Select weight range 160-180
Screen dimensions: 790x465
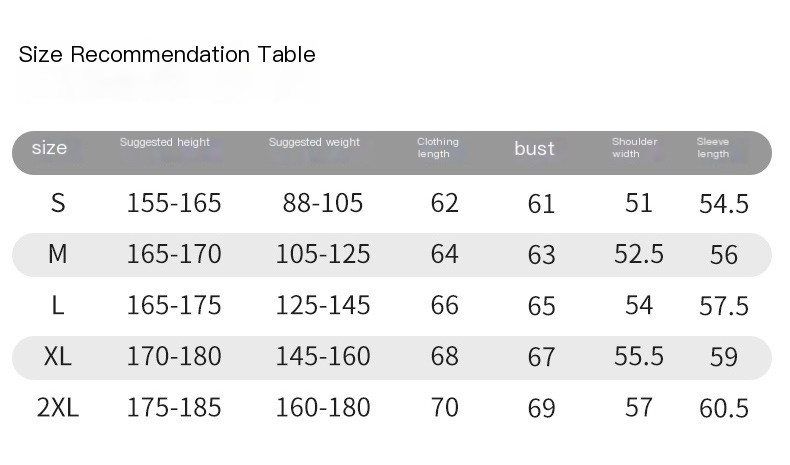point(323,408)
